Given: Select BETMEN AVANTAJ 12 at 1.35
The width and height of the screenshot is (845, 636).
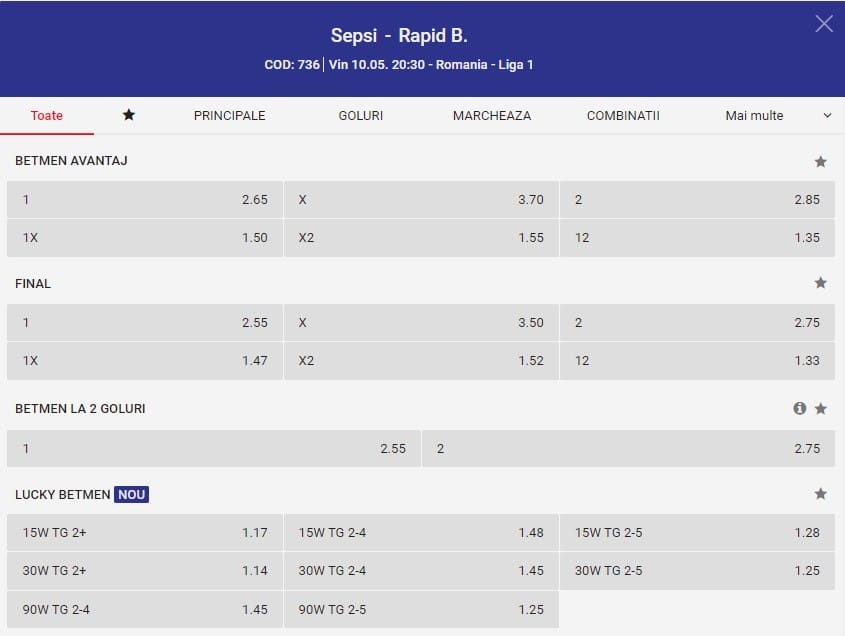Looking at the screenshot, I should tap(697, 238).
